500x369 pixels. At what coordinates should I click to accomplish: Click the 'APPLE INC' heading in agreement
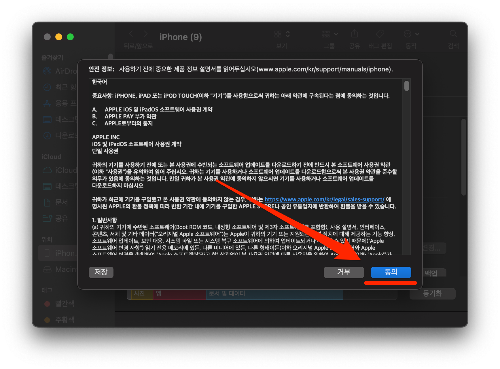coord(106,137)
